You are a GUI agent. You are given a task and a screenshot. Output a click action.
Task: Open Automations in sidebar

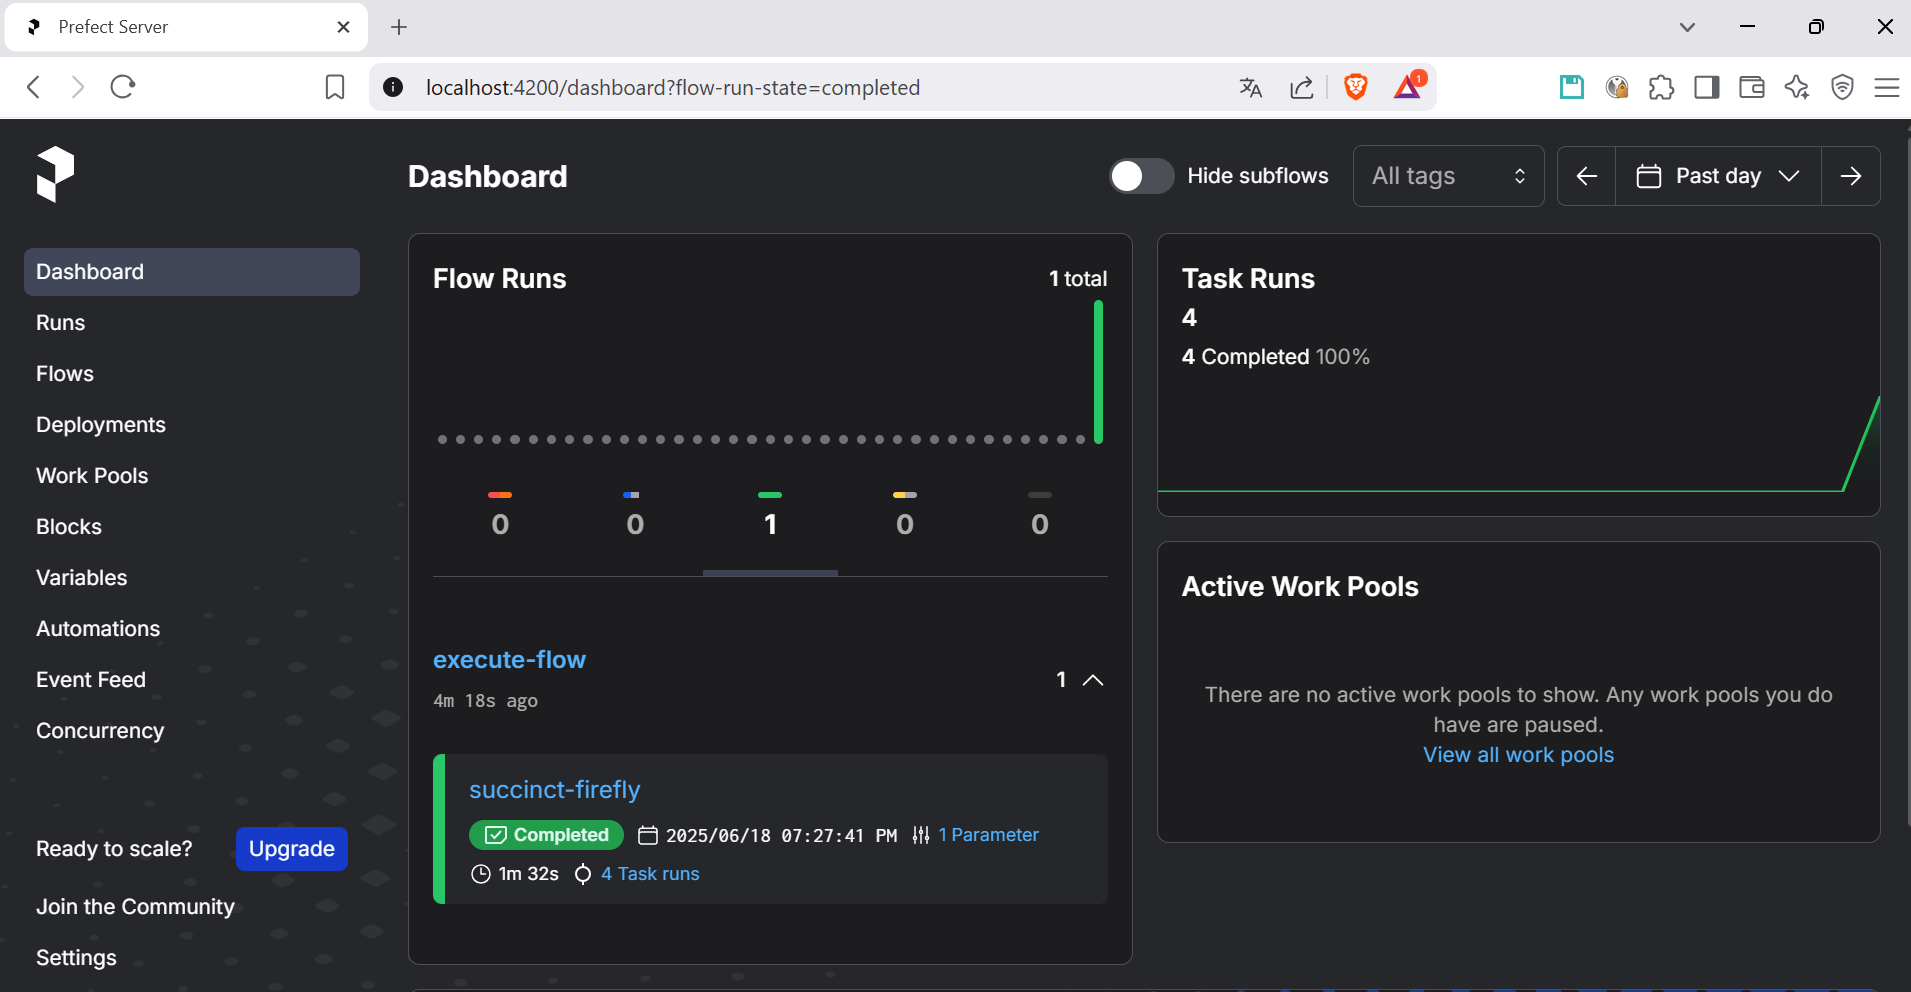(x=192, y=629)
